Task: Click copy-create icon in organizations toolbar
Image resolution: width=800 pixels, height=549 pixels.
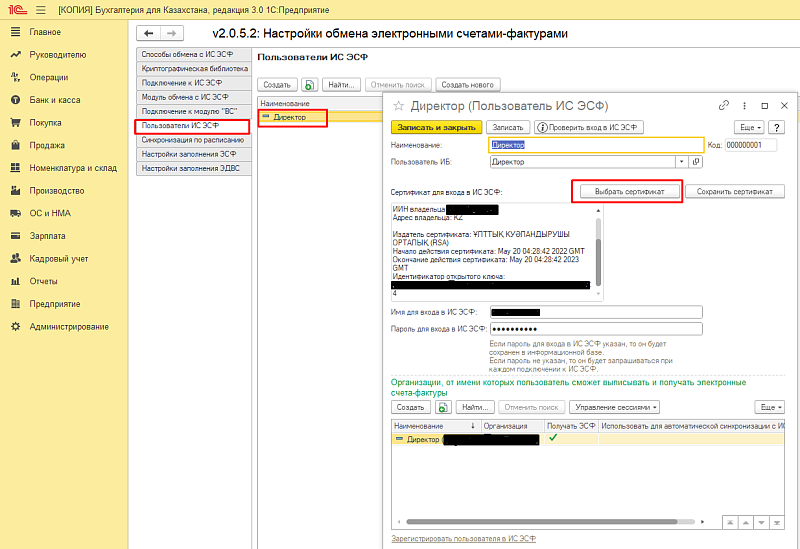Action: [x=441, y=407]
